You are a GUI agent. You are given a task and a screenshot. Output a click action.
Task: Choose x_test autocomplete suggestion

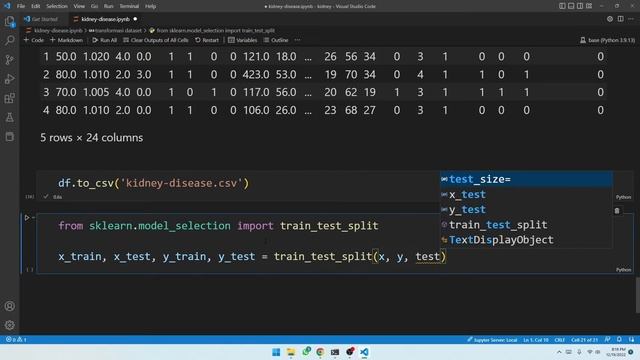526,194
